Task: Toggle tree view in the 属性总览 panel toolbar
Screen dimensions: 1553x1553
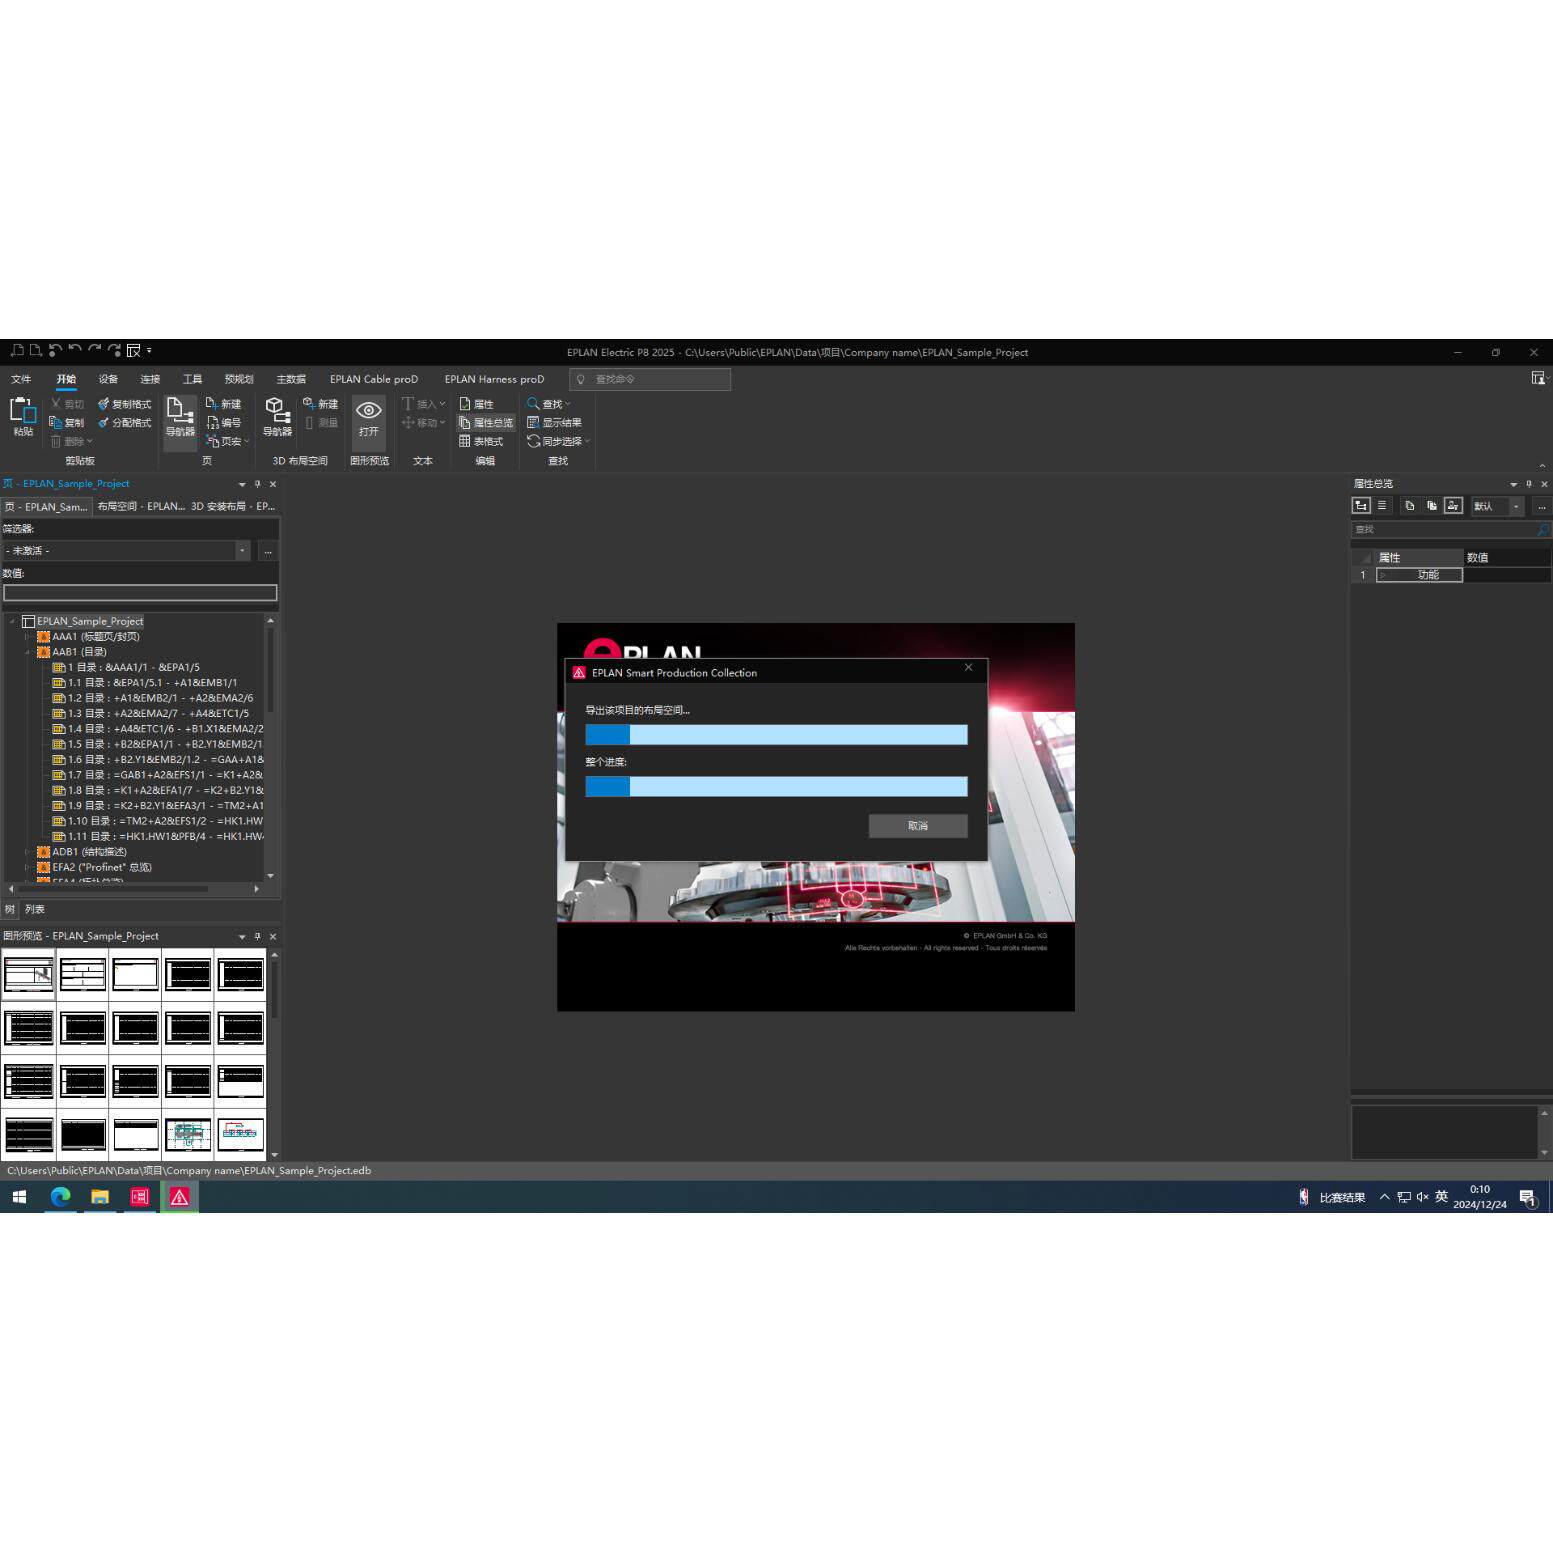Action: [x=1361, y=506]
